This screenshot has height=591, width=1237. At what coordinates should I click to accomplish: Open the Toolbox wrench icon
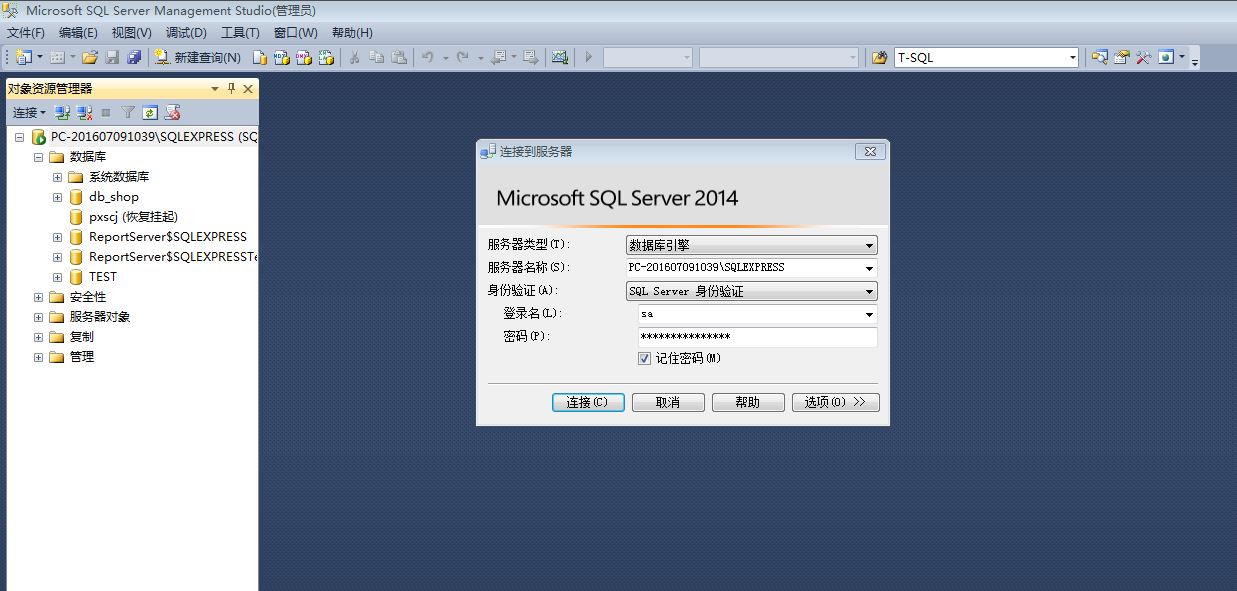pyautogui.click(x=1144, y=57)
